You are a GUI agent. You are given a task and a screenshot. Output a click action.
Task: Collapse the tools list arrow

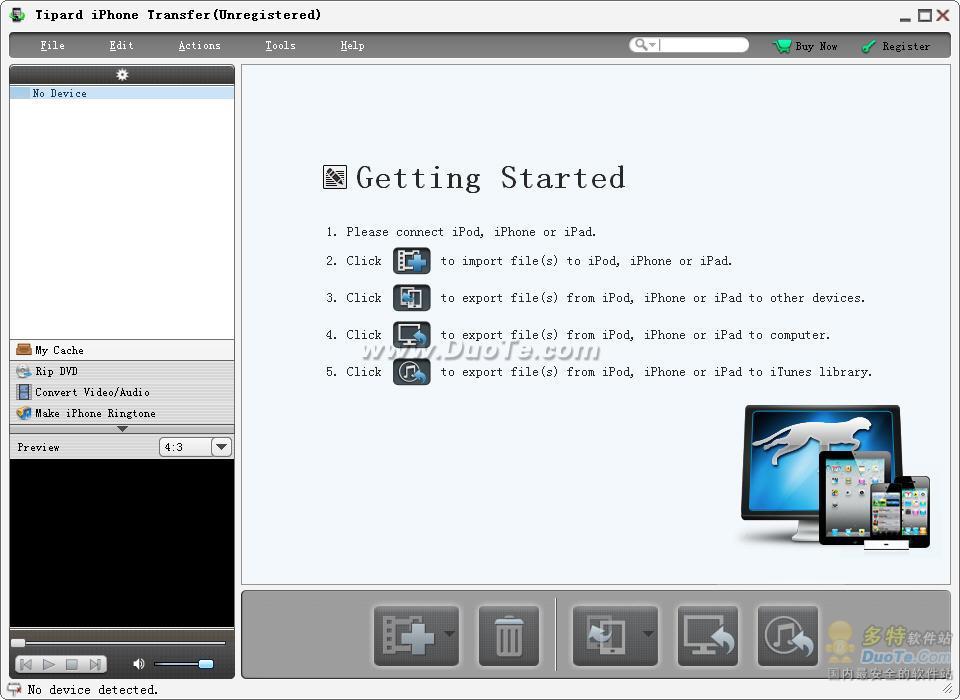tap(122, 429)
